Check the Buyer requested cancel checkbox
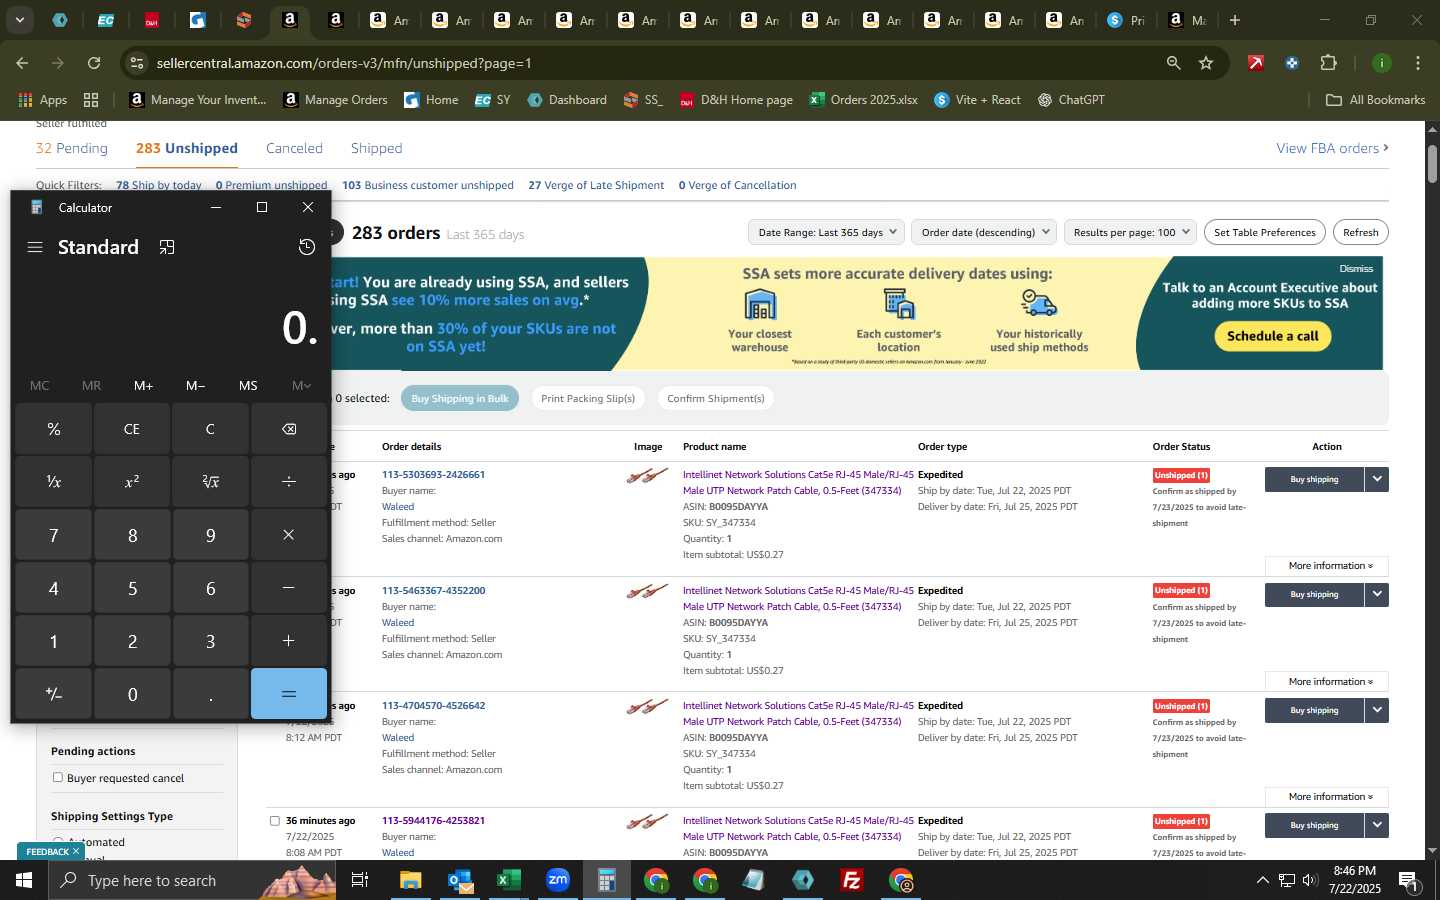 58,777
